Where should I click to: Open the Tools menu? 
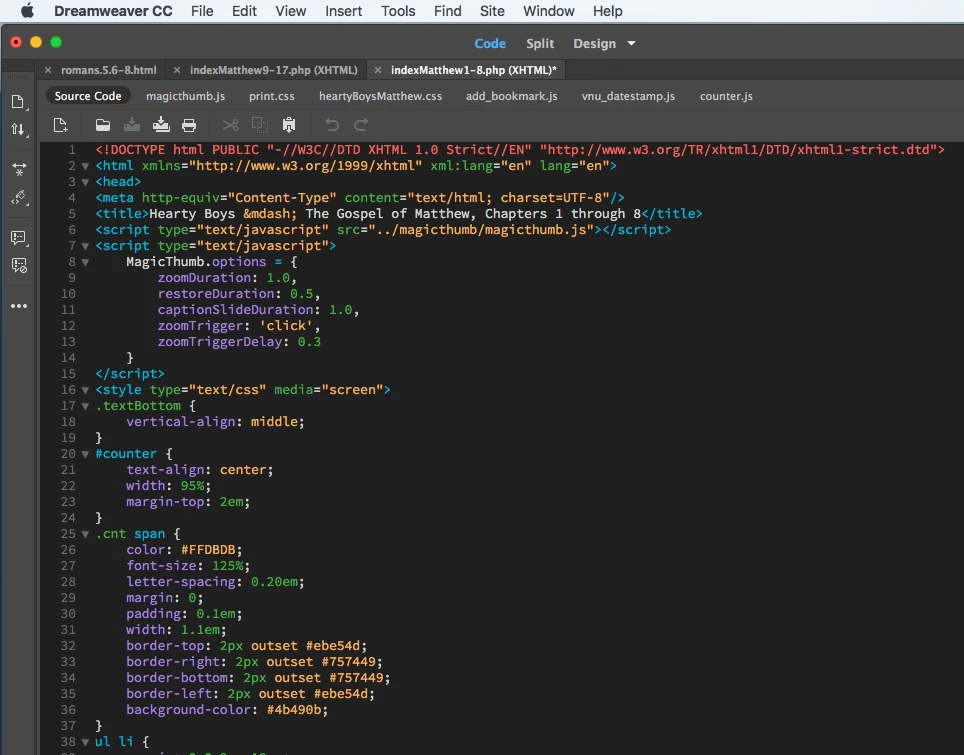398,11
